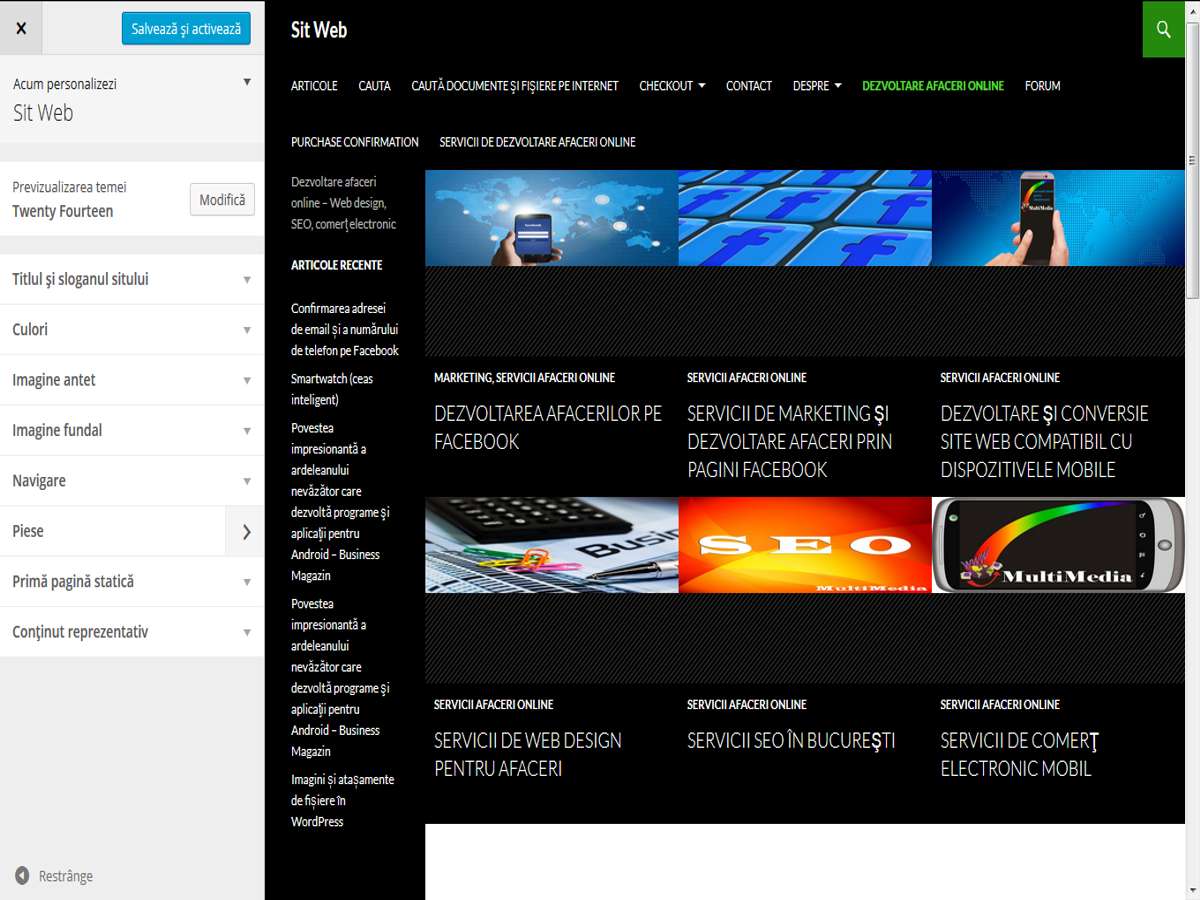The height and width of the screenshot is (900, 1200).
Task: Open Dezvoltare și conversie site web post
Action: click(x=1044, y=441)
